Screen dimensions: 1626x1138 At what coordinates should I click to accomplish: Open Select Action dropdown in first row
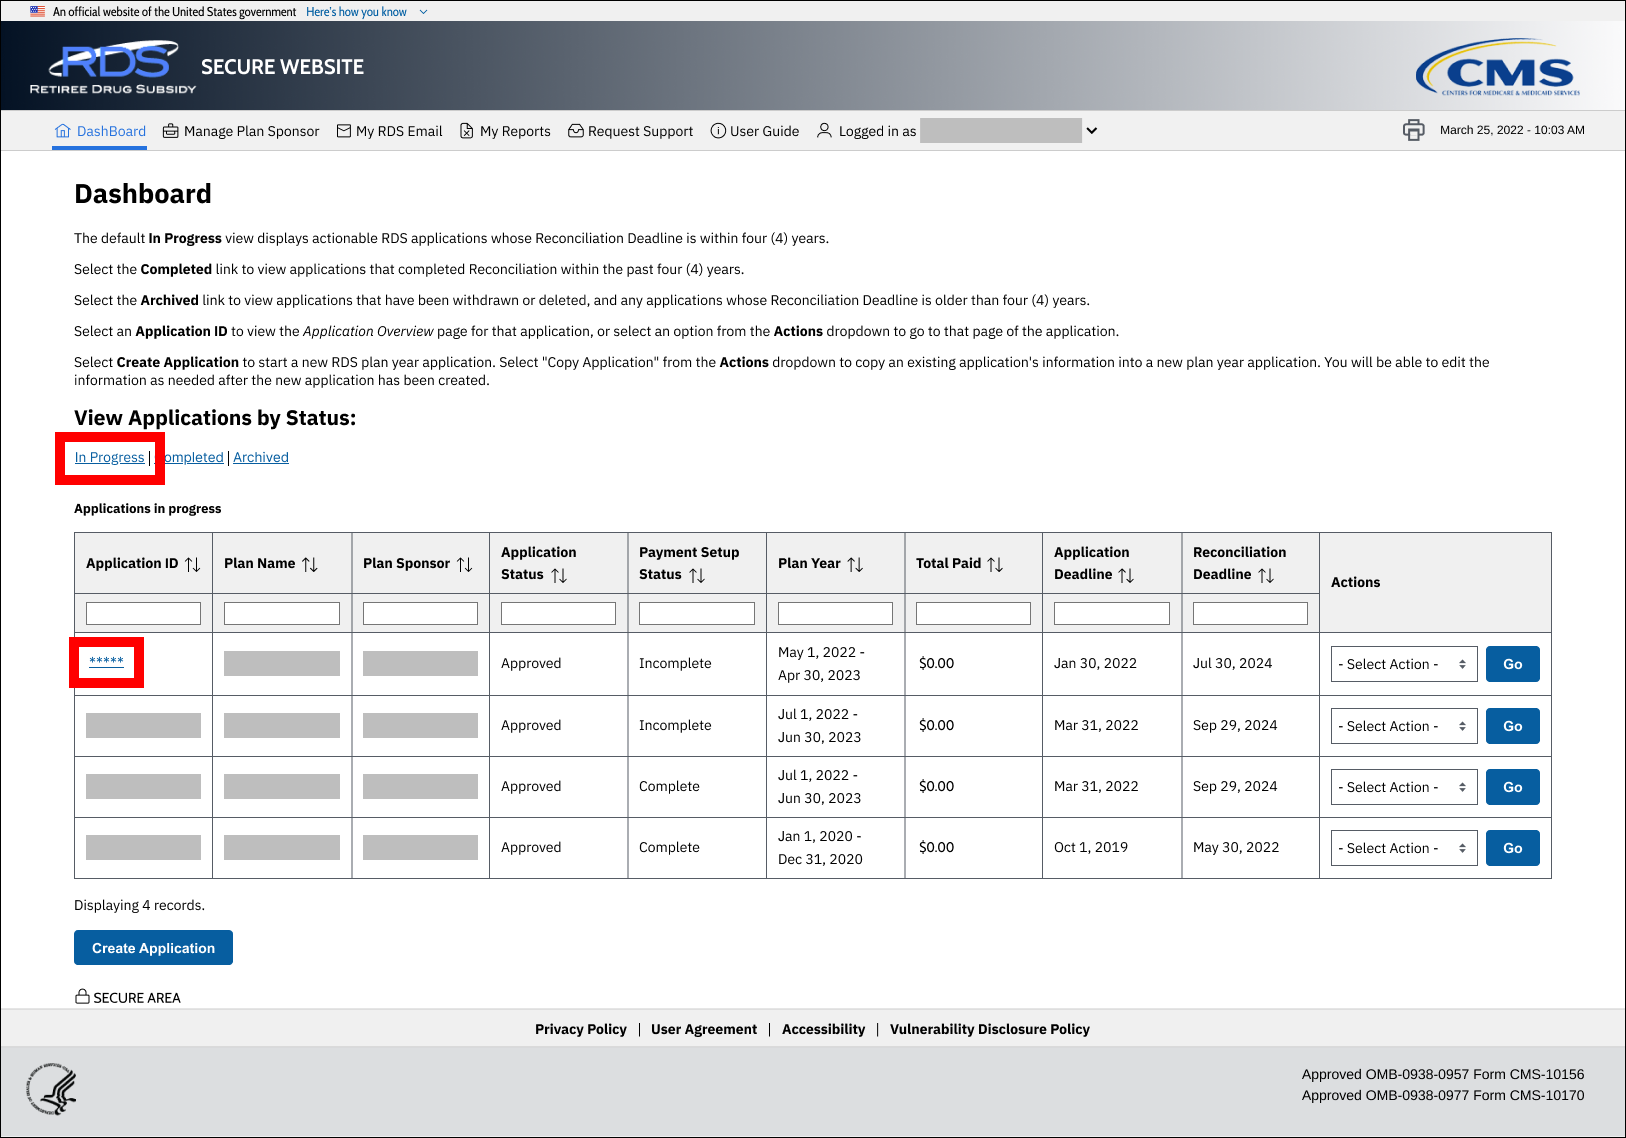point(1403,664)
